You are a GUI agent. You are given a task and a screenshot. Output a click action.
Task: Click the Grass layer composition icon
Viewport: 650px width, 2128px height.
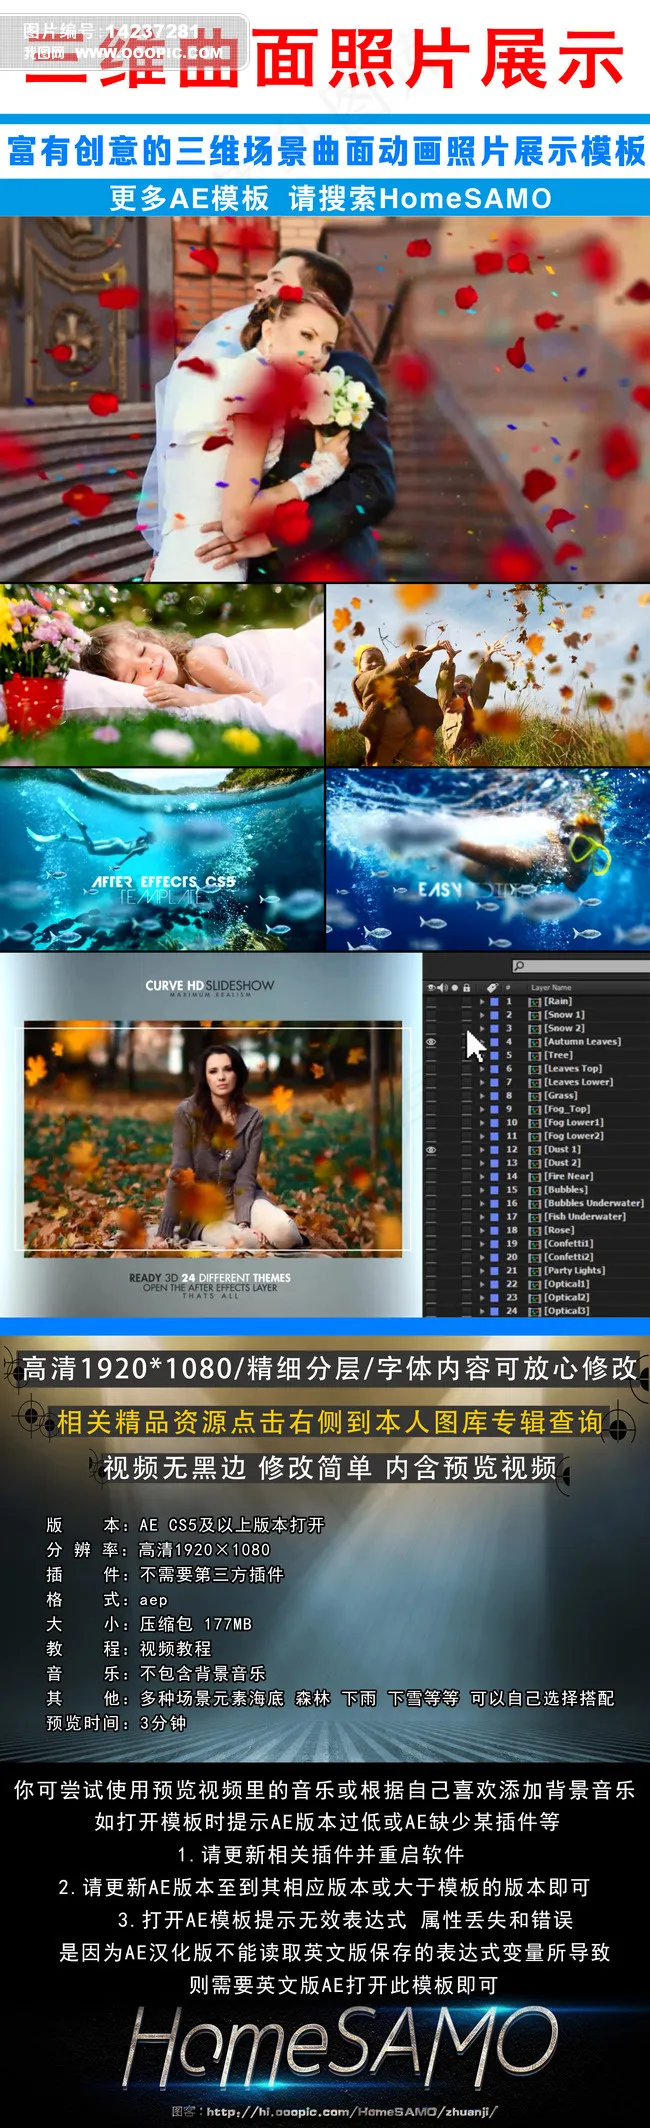point(535,1095)
